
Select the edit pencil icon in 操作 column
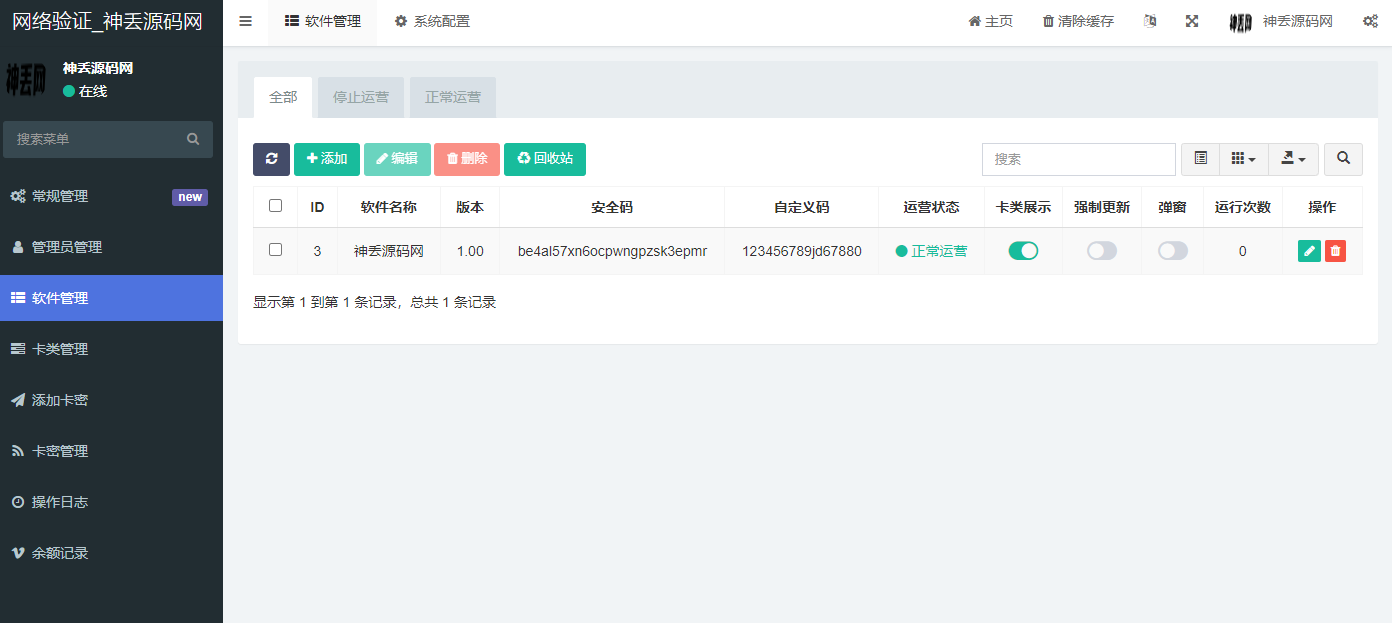click(1309, 250)
